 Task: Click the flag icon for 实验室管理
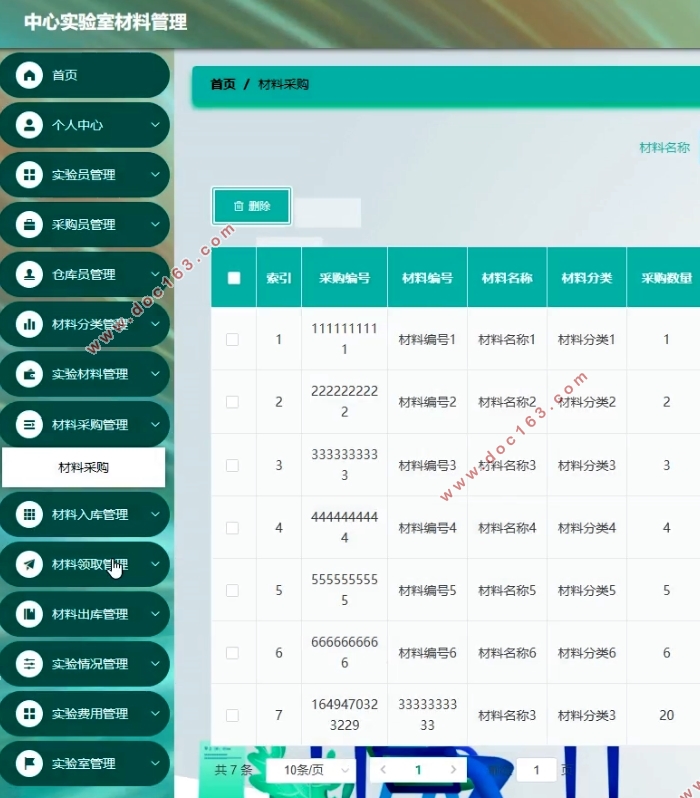(x=29, y=763)
